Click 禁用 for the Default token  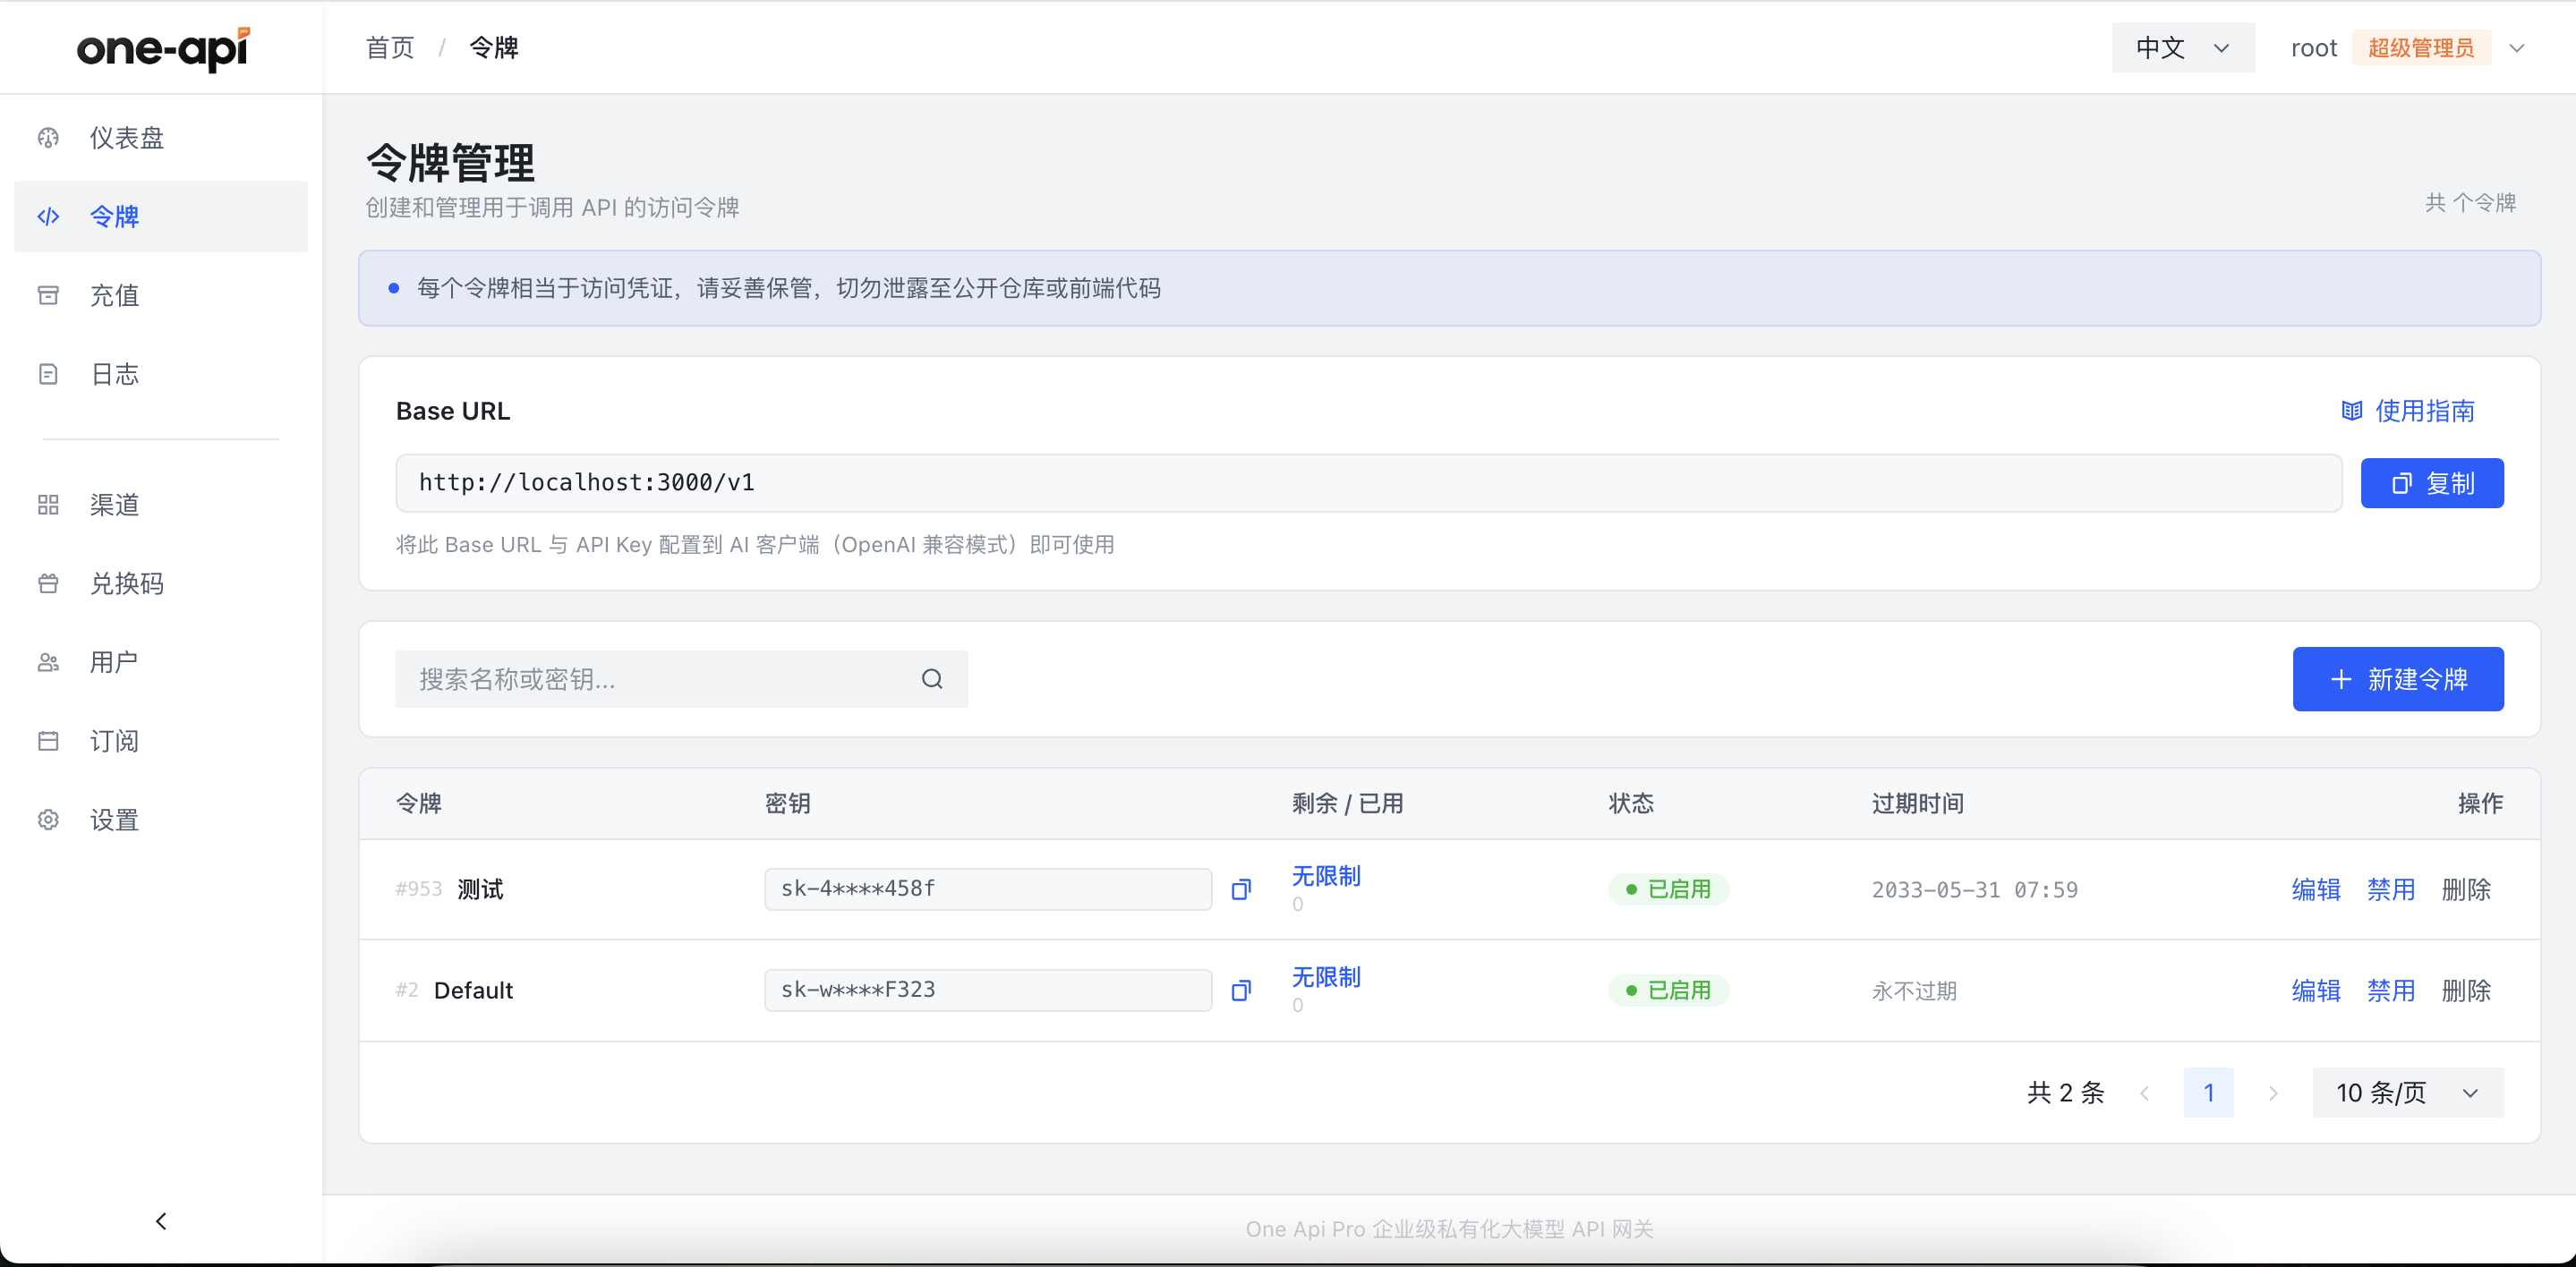click(x=2391, y=990)
